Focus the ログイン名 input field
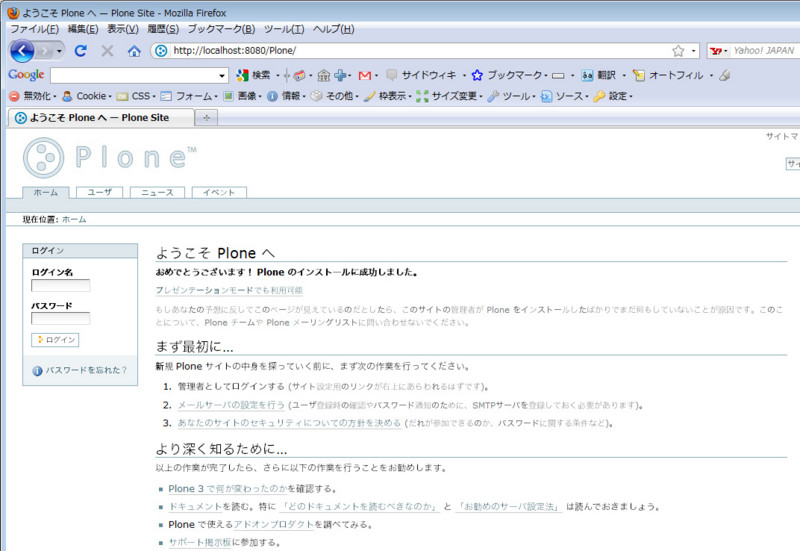The width and height of the screenshot is (800, 551). pos(60,285)
